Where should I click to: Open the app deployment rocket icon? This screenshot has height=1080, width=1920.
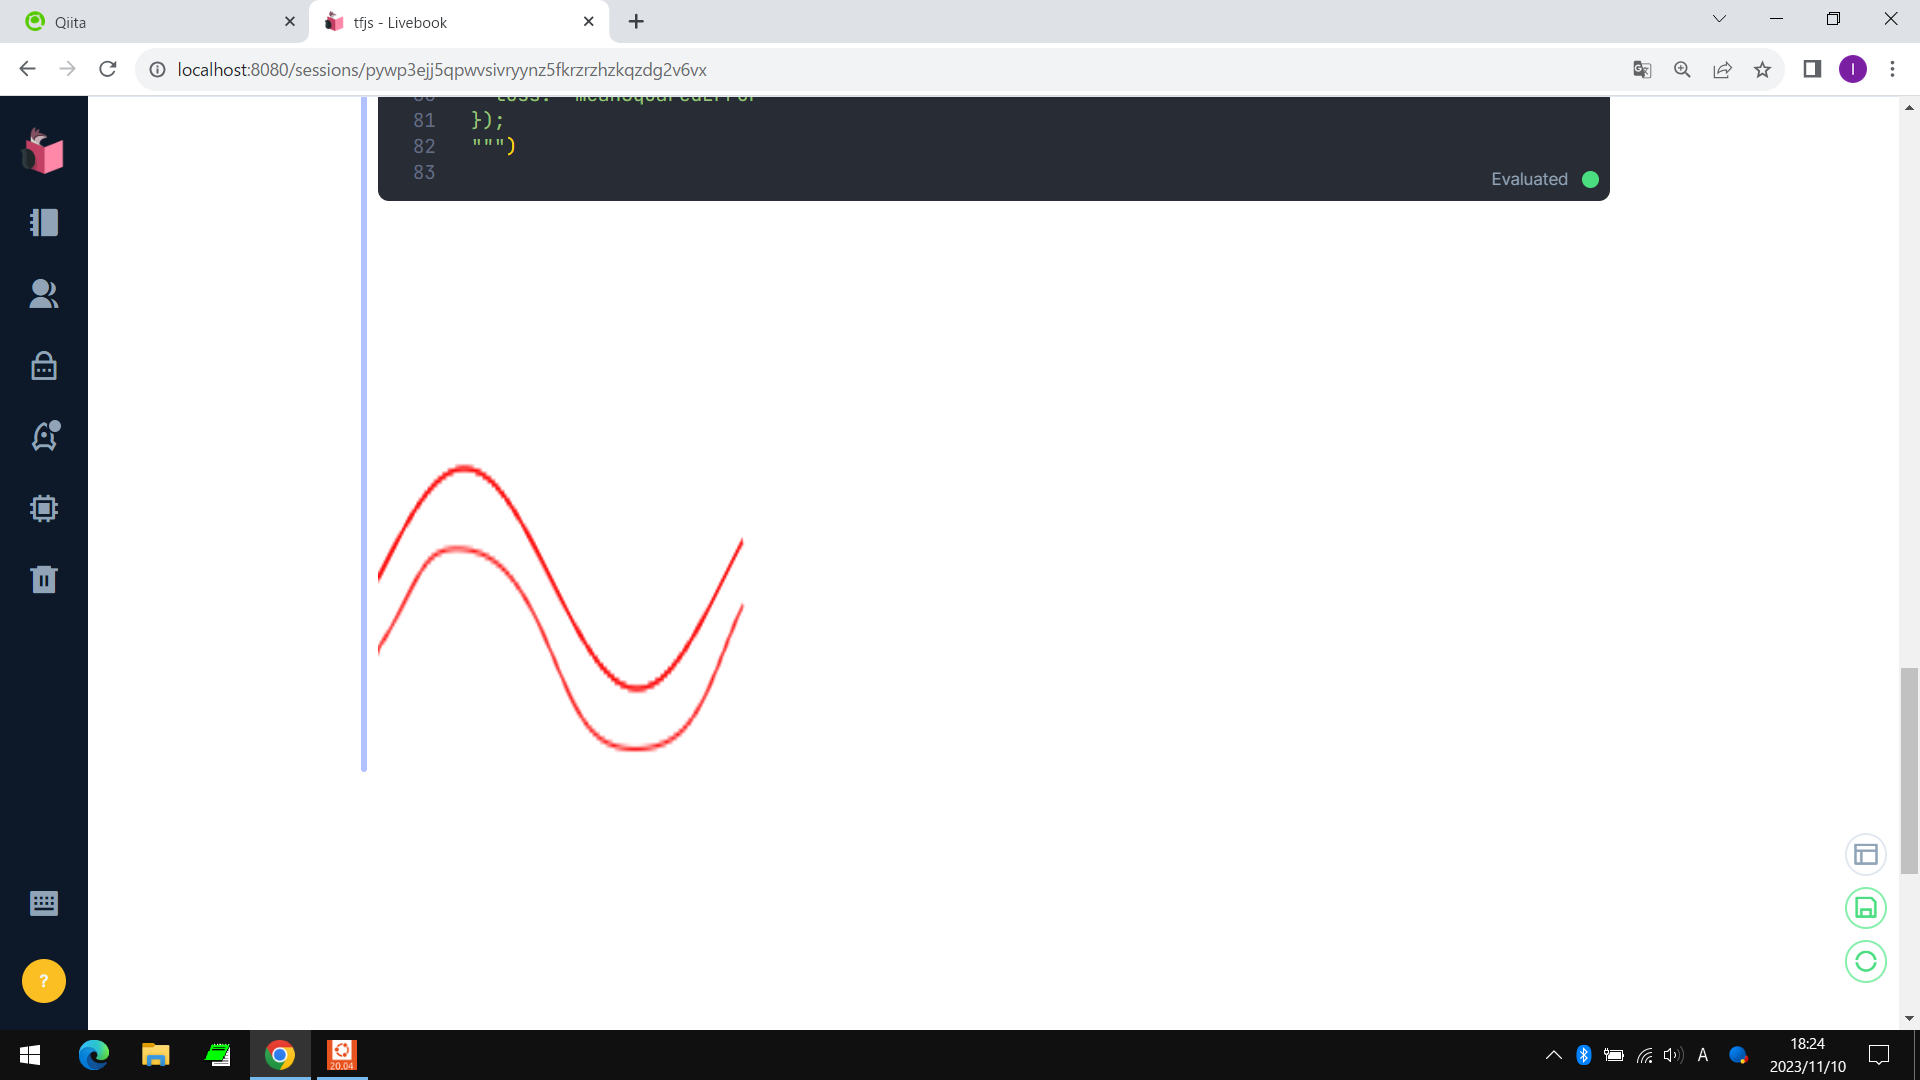pos(44,436)
